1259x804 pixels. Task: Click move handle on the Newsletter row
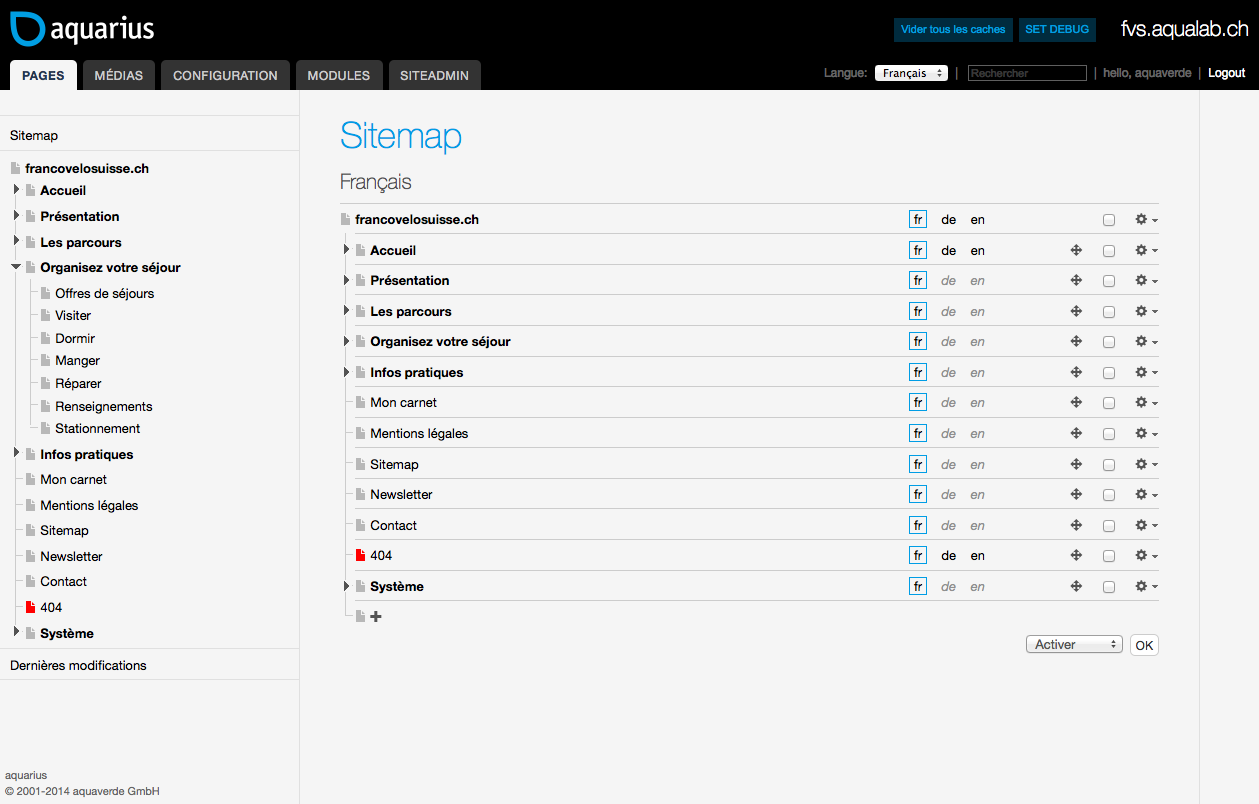[1076, 495]
